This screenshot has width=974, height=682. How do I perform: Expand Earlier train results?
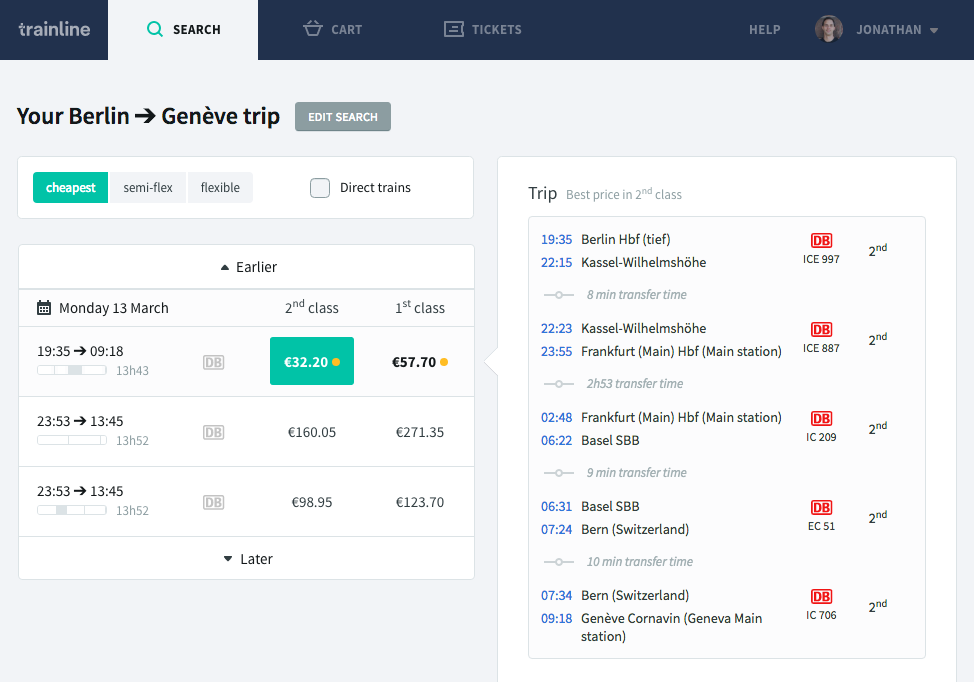tap(247, 267)
